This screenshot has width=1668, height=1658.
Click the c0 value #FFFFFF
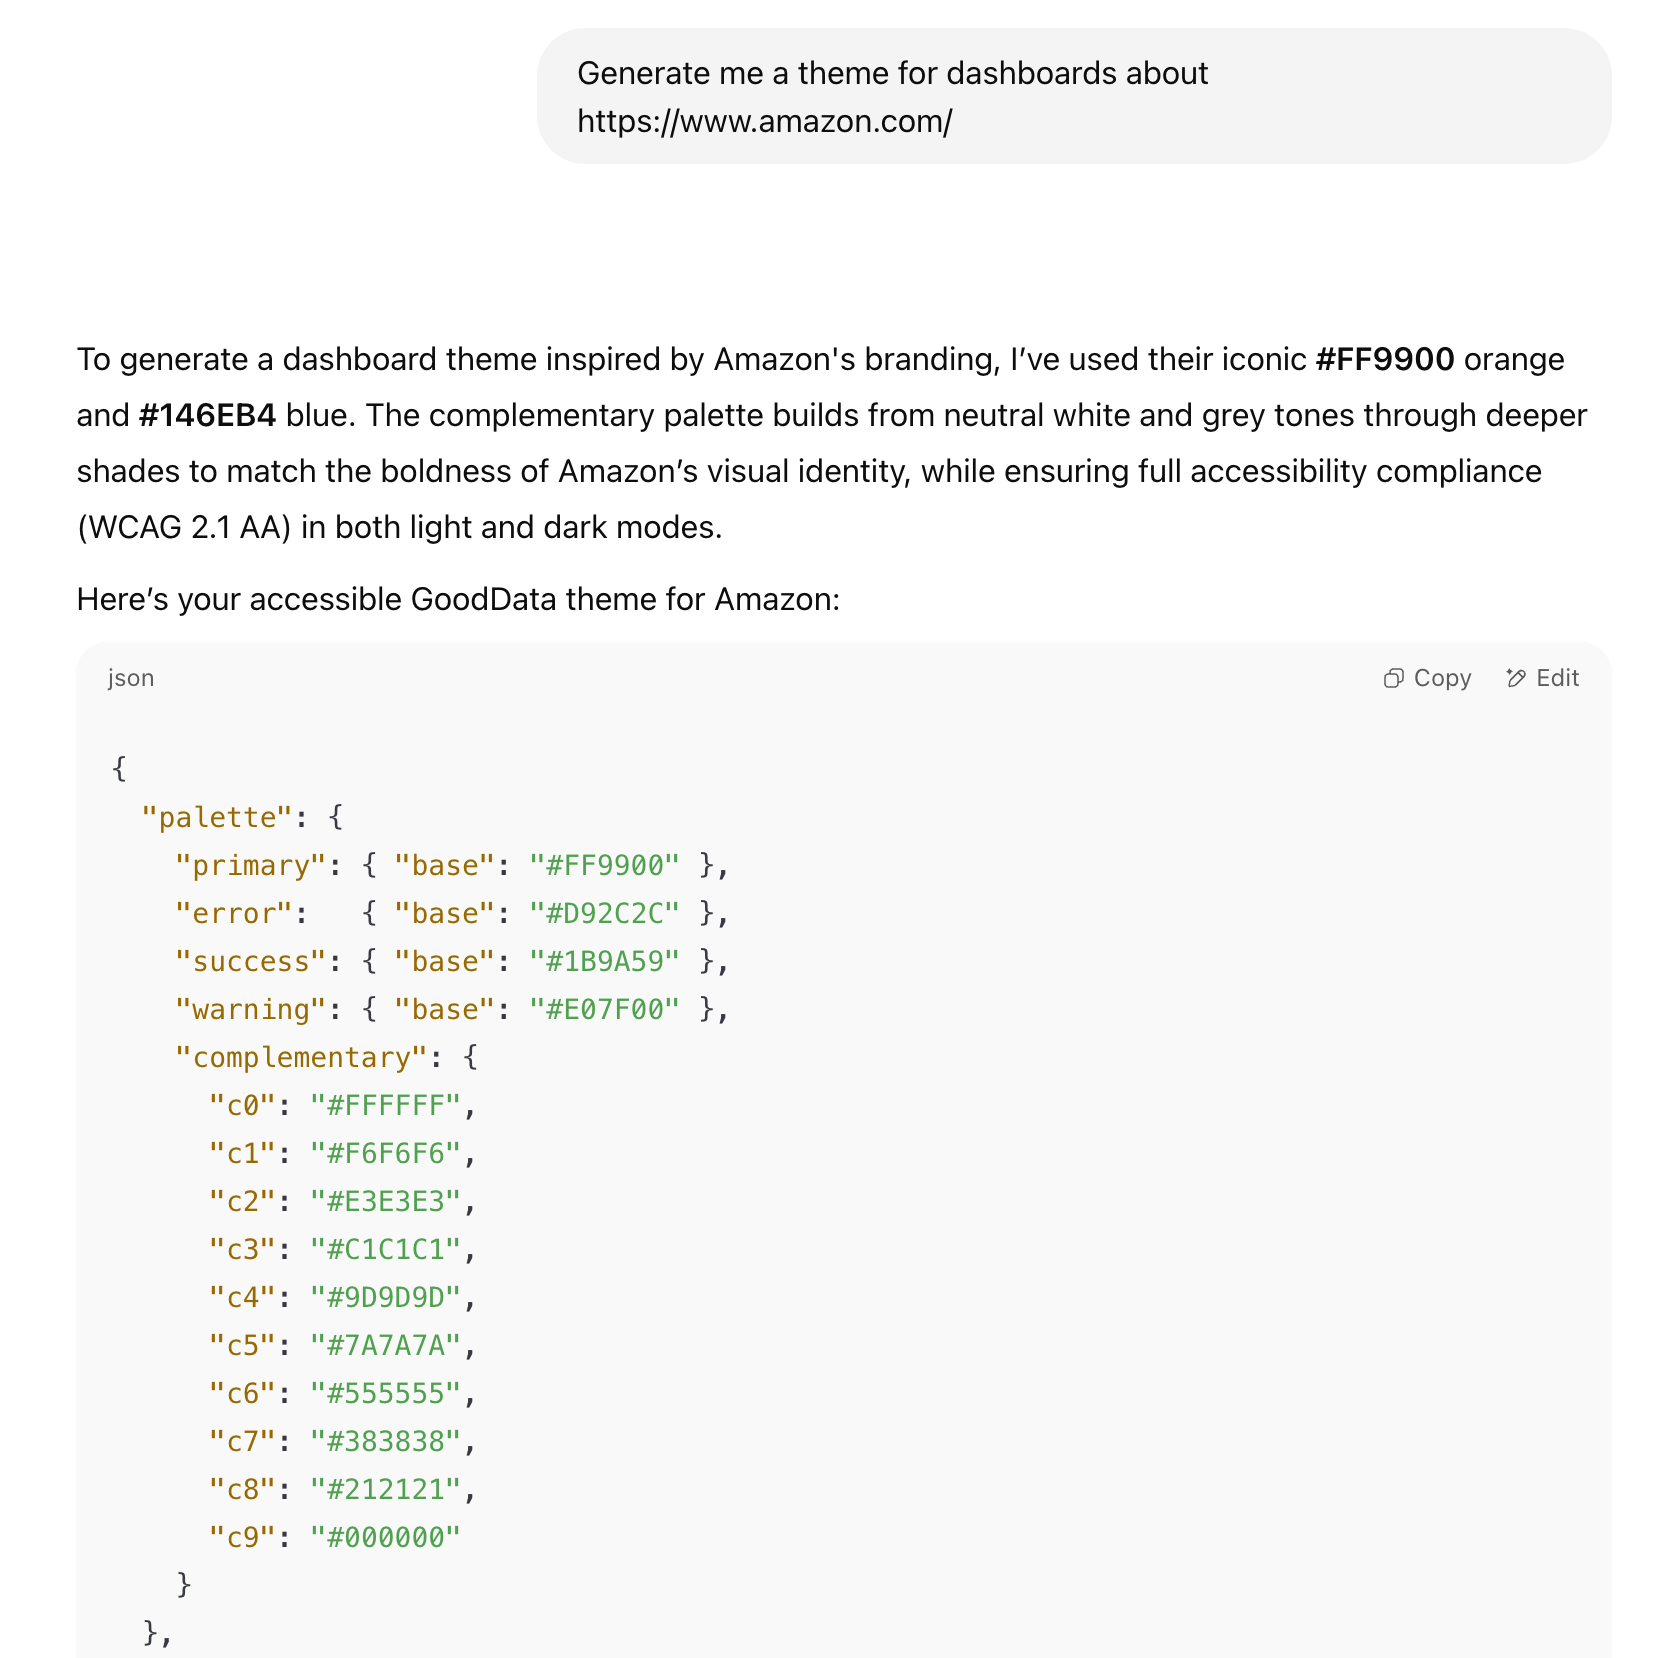(385, 1105)
